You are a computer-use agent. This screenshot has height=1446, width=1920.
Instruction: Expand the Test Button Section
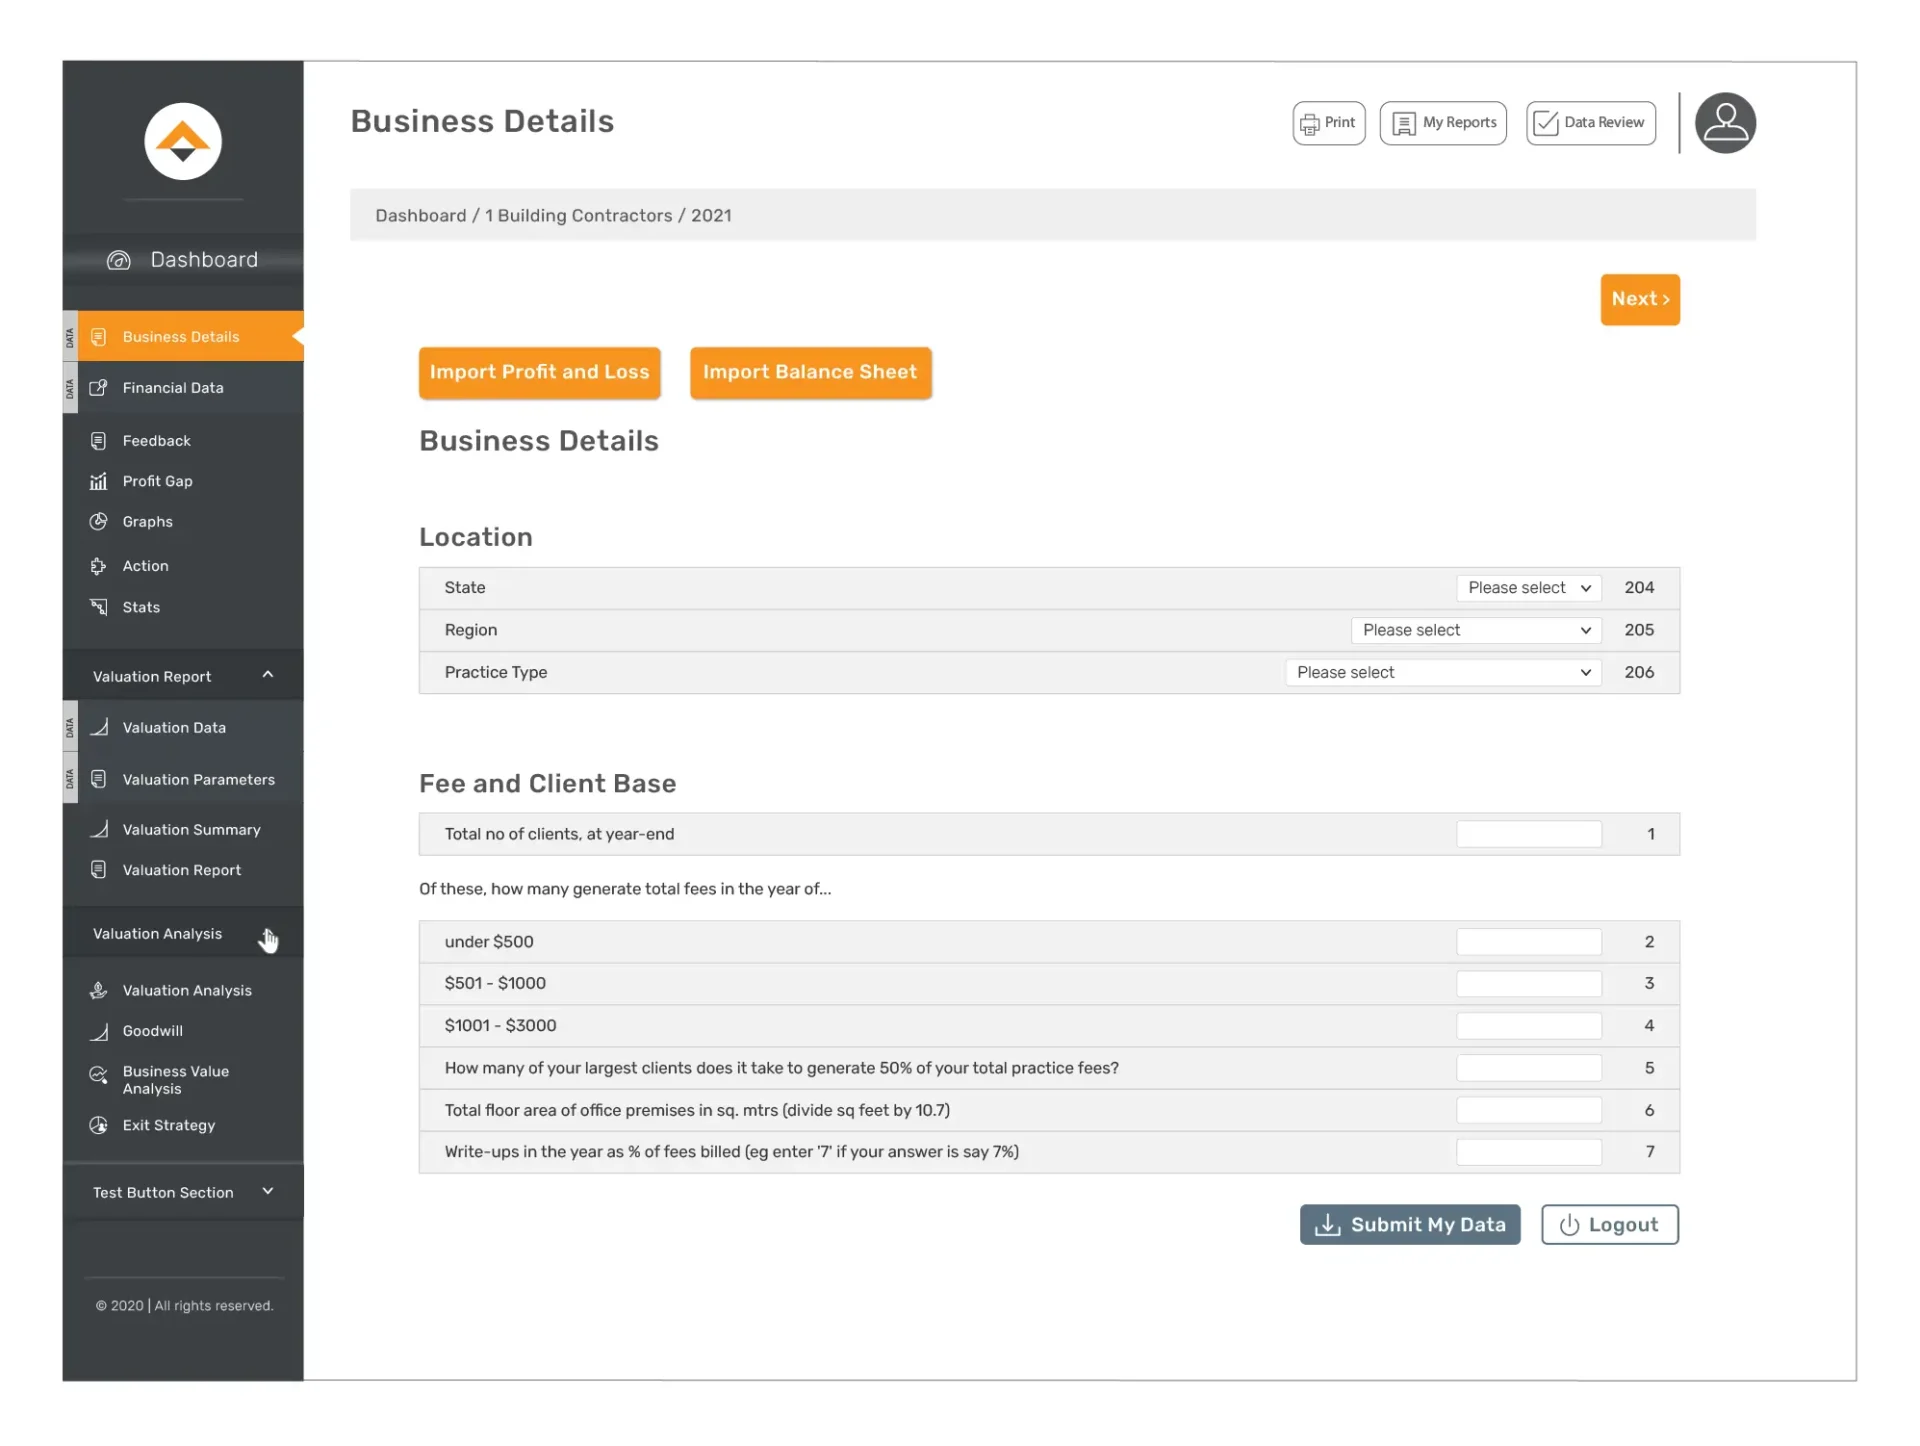pos(267,1191)
